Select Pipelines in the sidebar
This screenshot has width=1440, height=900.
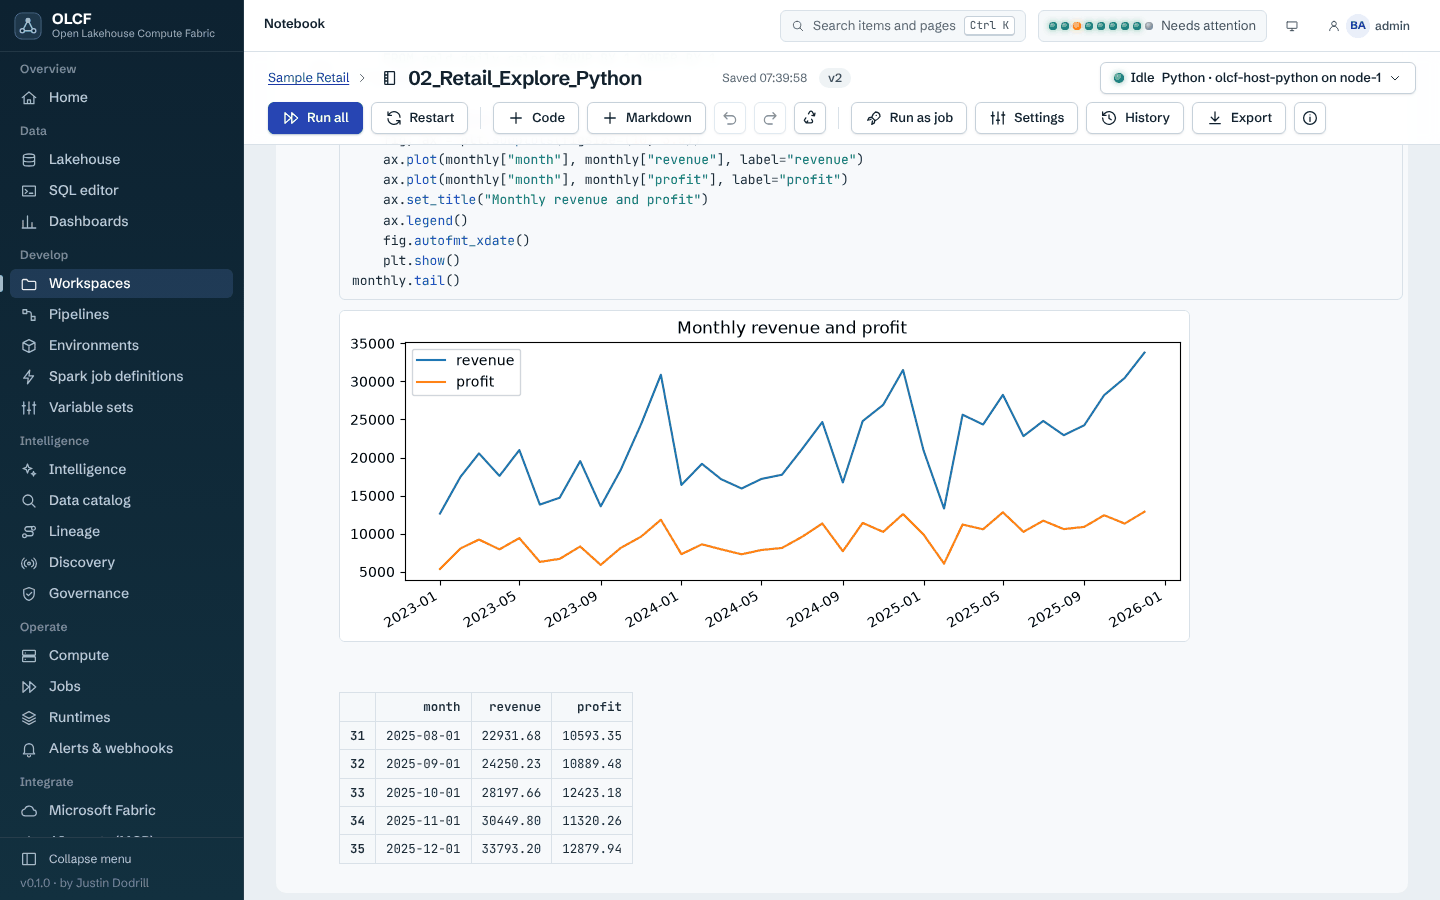click(121, 314)
